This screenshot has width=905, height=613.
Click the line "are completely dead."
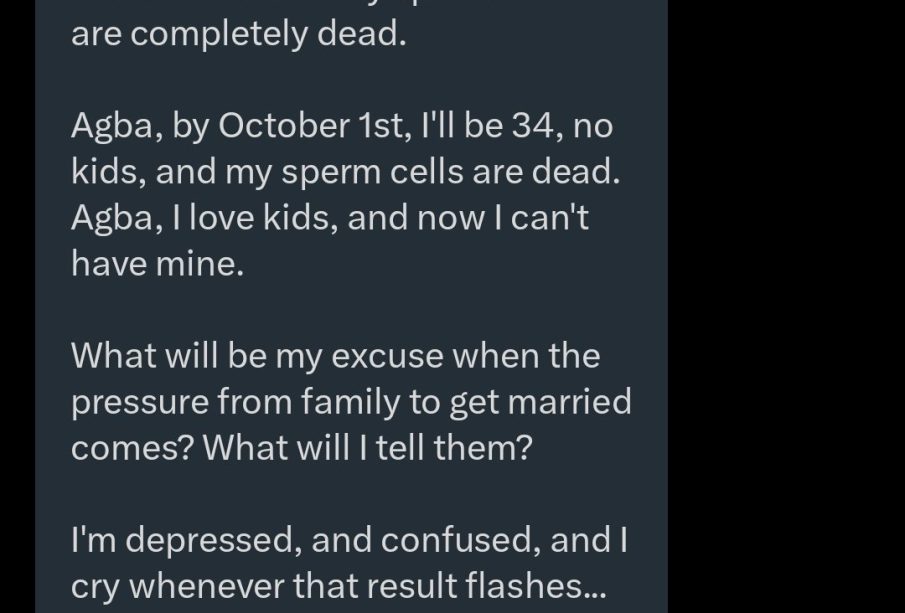pyautogui.click(x=239, y=33)
